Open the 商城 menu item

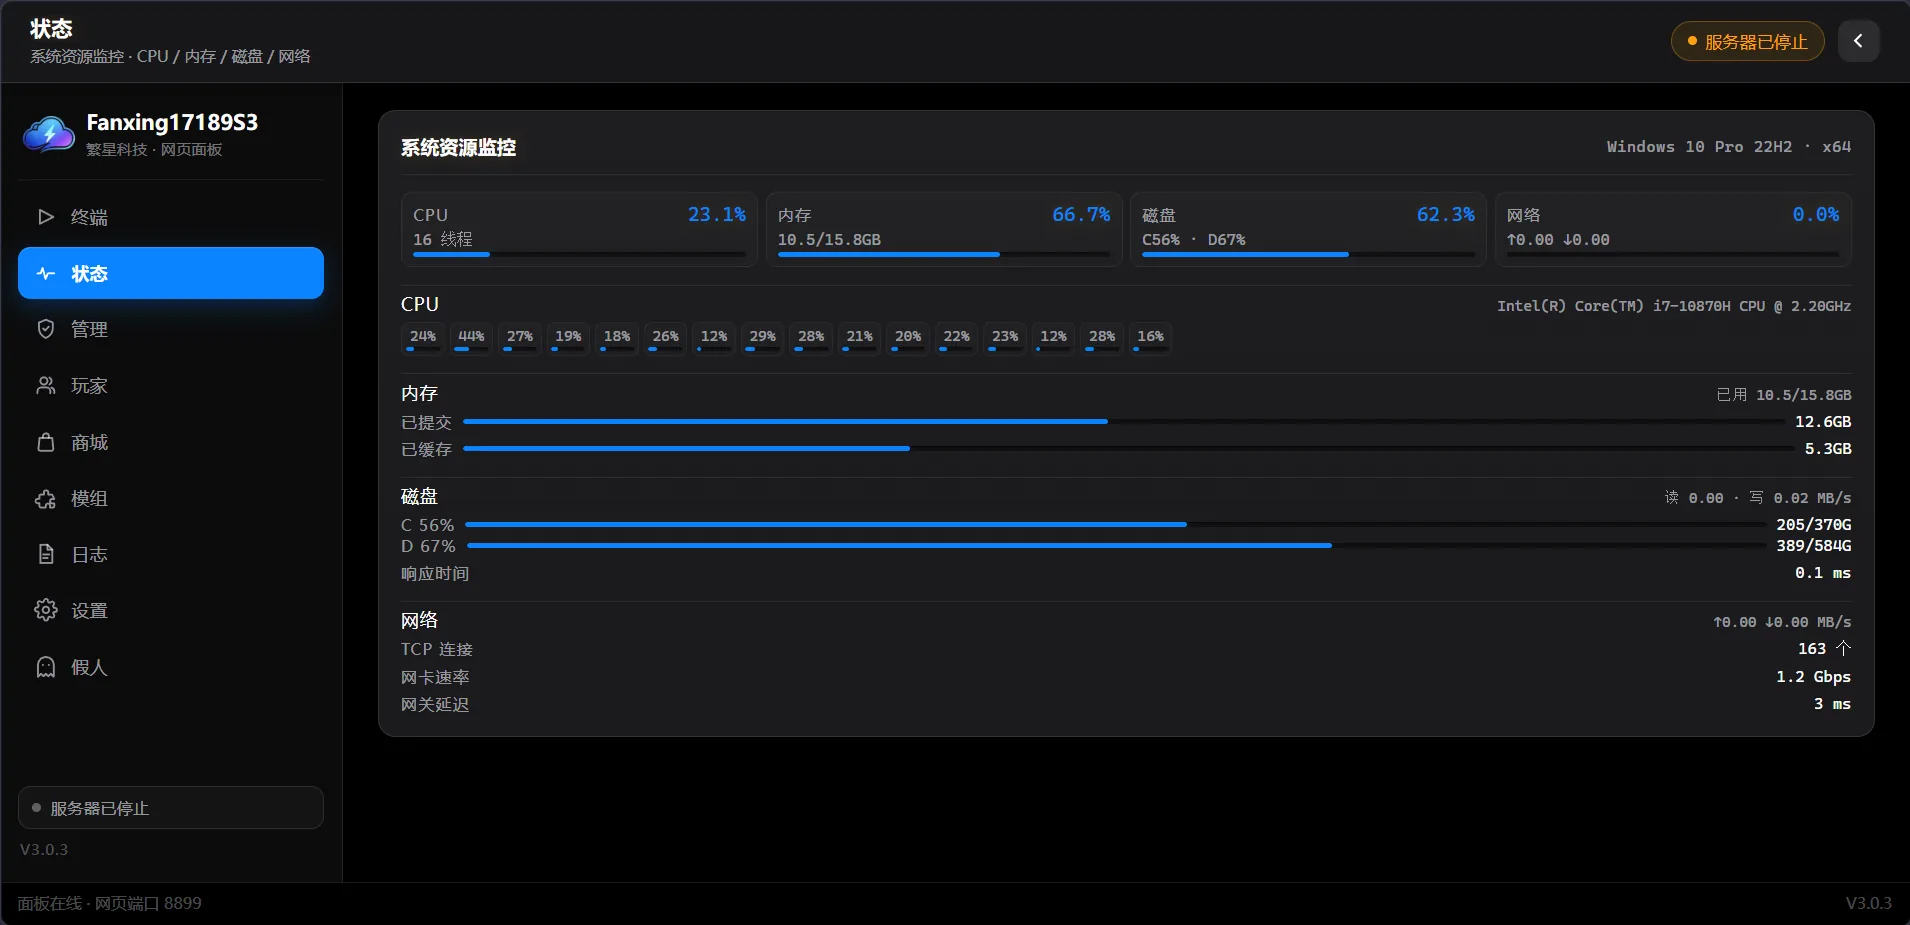[171, 442]
